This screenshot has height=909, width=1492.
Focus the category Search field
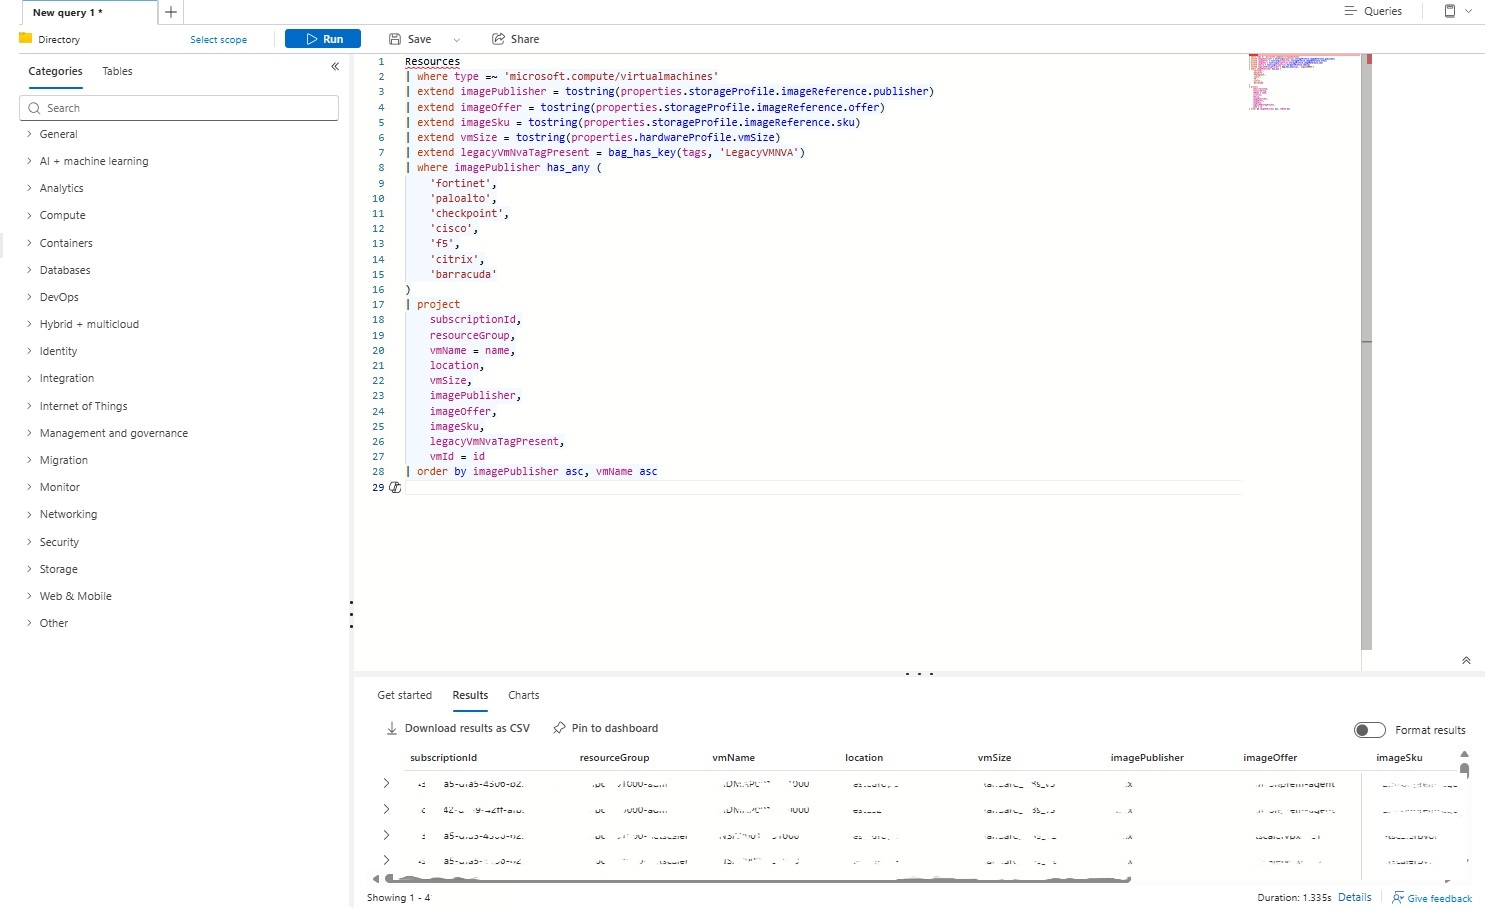point(179,108)
